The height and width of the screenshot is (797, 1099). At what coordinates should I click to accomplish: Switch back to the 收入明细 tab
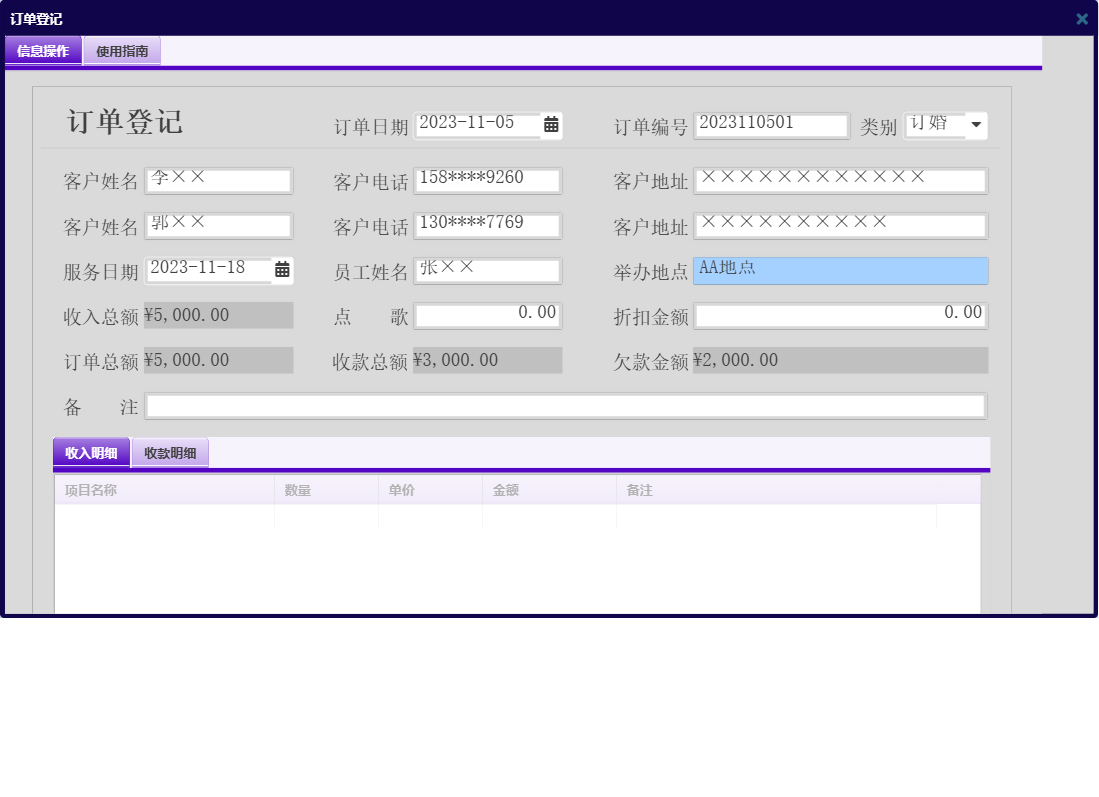[x=92, y=452]
